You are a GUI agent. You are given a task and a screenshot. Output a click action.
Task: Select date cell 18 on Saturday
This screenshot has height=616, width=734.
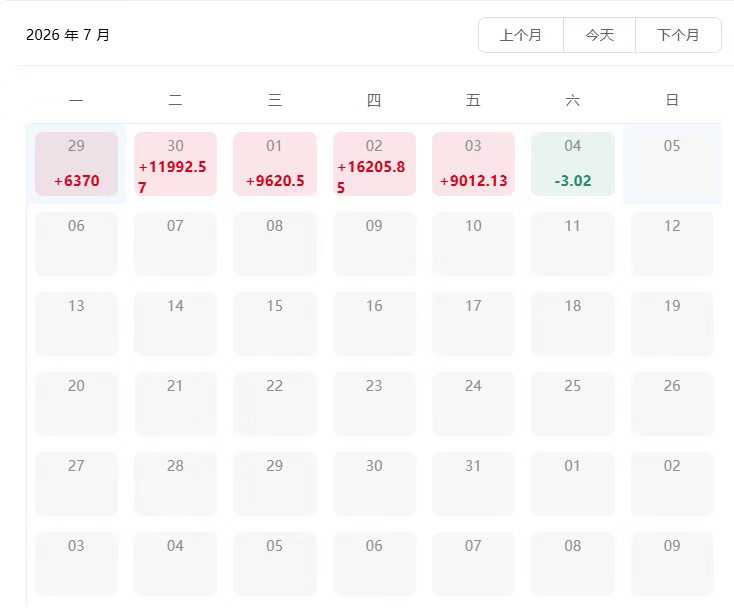click(x=573, y=324)
